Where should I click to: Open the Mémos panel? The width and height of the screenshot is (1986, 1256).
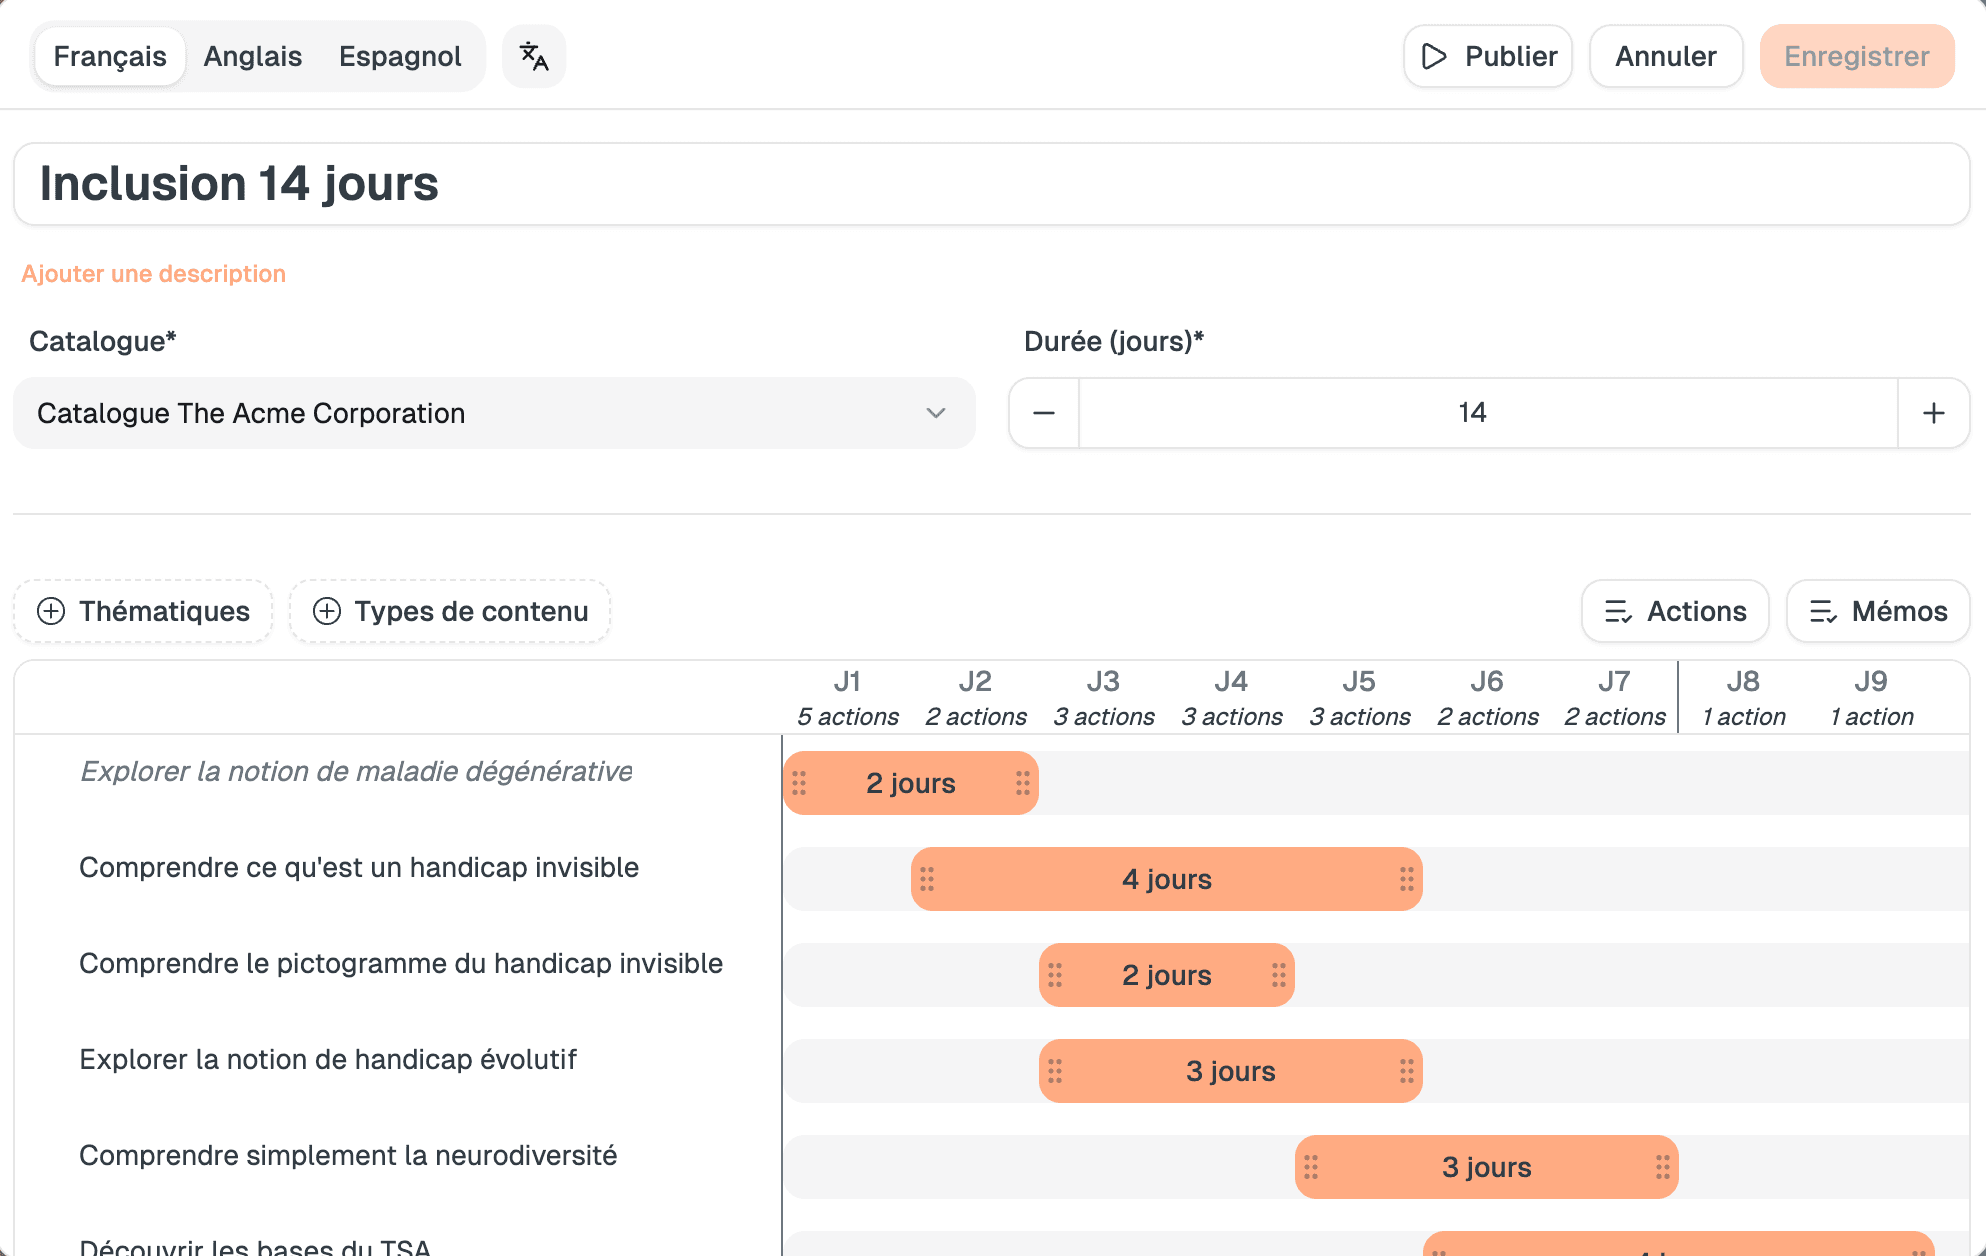coord(1878,611)
